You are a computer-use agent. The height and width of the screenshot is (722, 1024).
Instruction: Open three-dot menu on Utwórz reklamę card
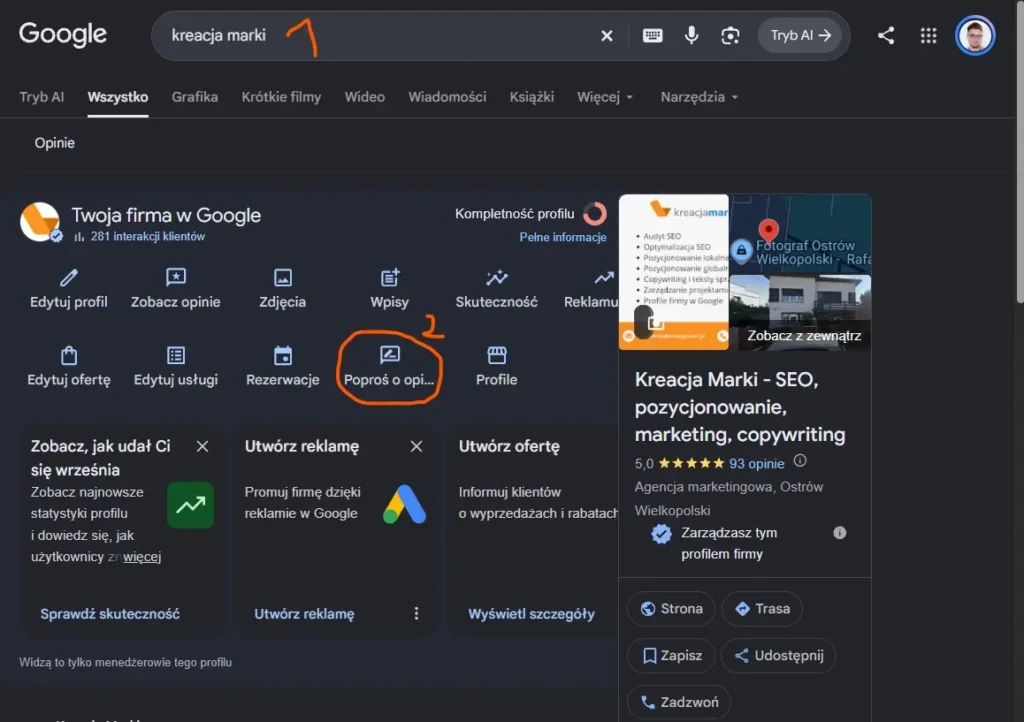pos(417,614)
